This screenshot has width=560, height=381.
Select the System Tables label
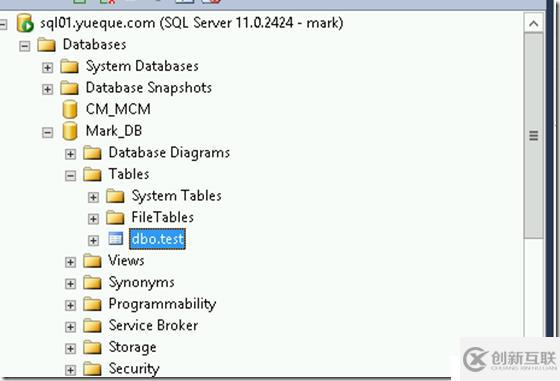tap(176, 196)
